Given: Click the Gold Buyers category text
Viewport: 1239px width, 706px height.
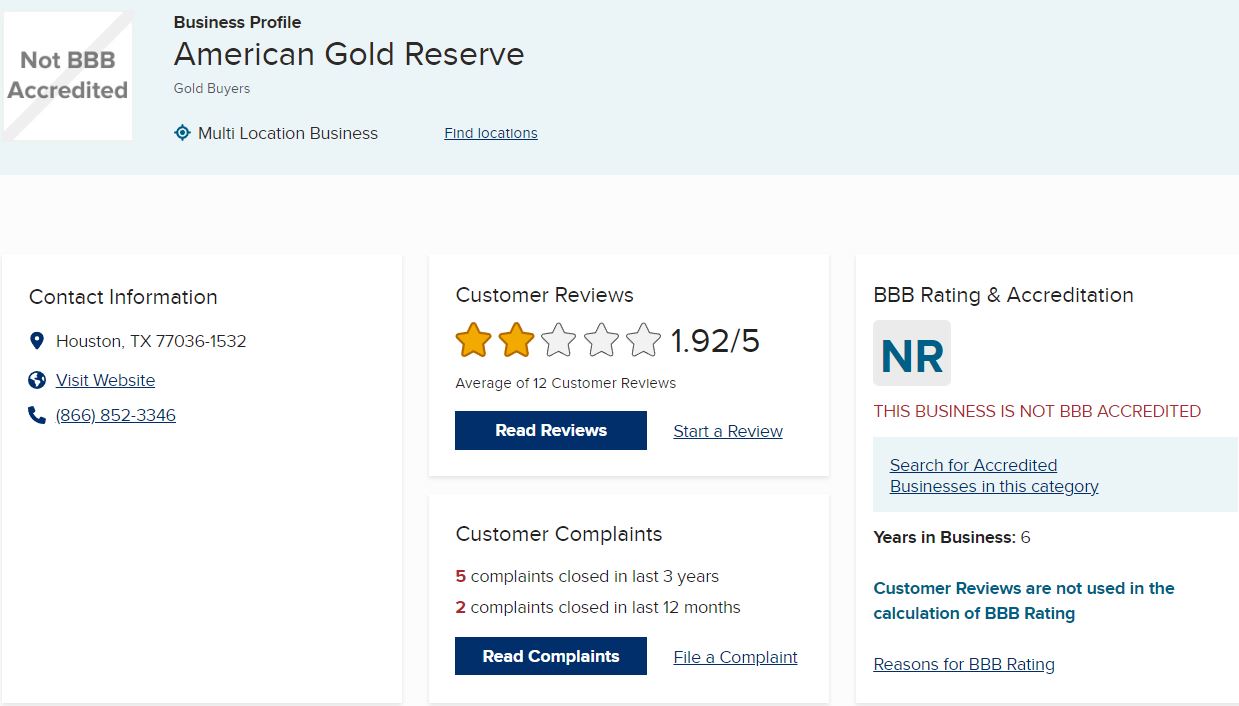Looking at the screenshot, I should pos(212,88).
